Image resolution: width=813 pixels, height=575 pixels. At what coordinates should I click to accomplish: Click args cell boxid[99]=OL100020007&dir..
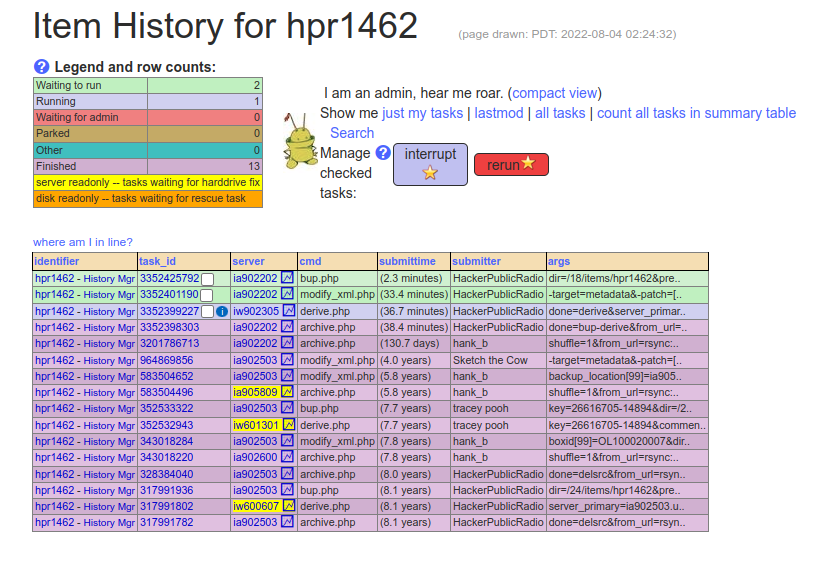[627, 442]
